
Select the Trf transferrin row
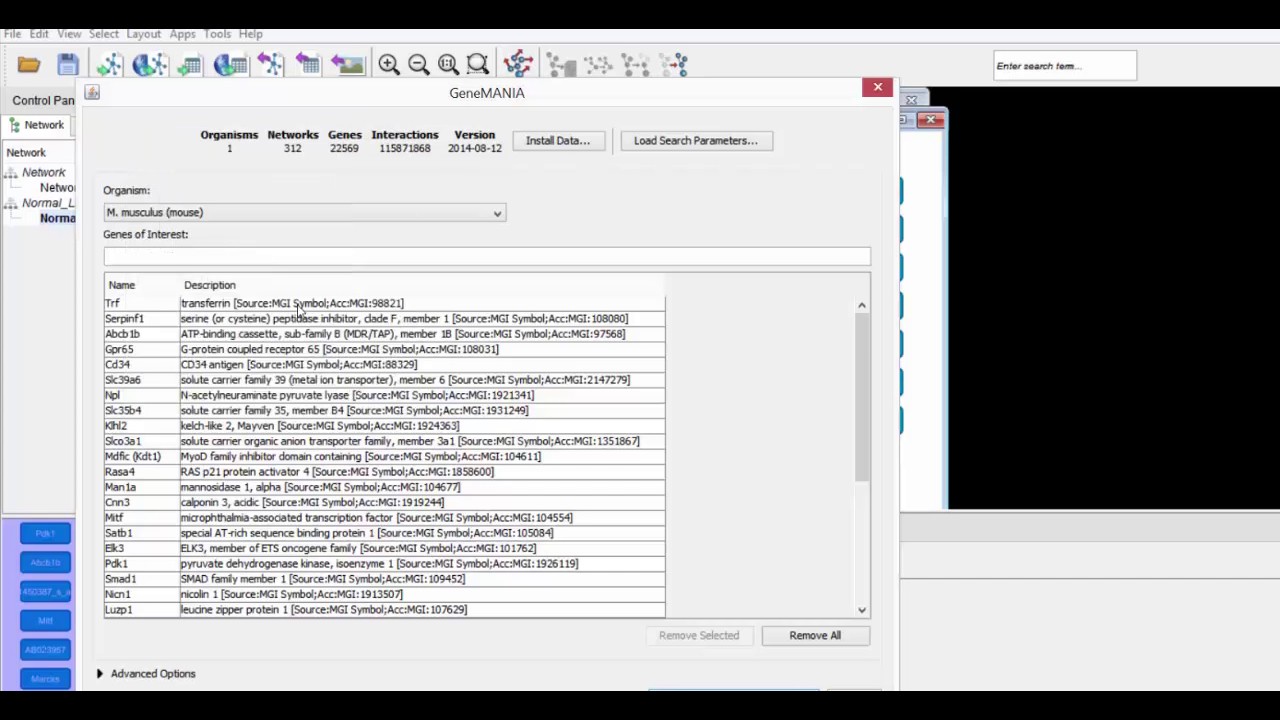coord(384,303)
